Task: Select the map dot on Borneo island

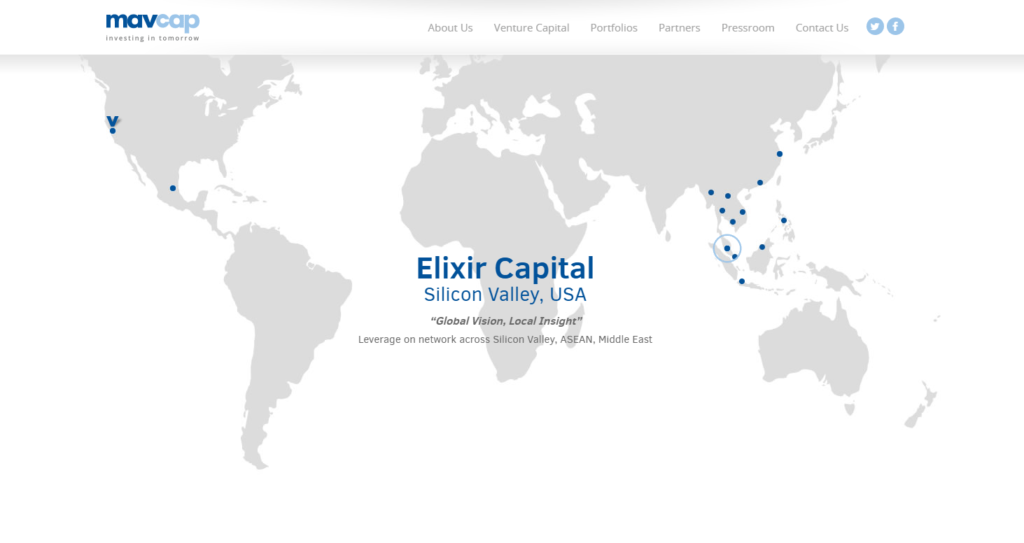Action: [x=762, y=247]
